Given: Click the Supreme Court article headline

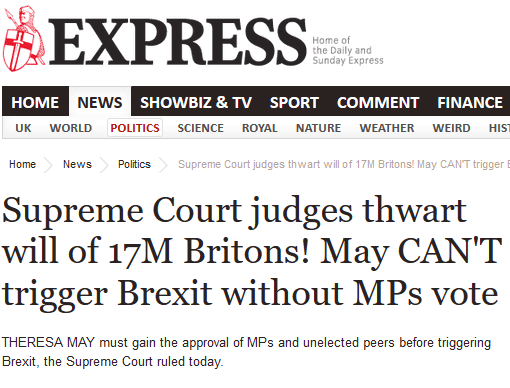Looking at the screenshot, I should tap(252, 252).
